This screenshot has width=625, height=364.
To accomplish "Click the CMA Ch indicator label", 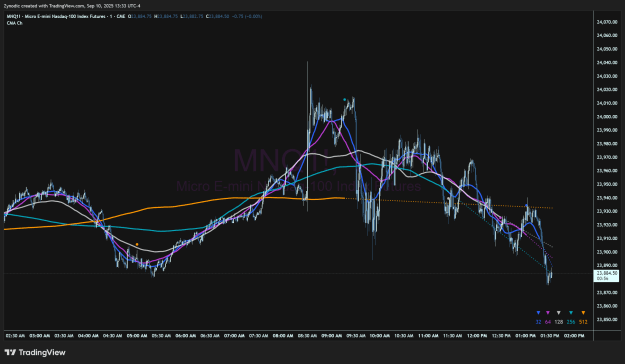I will coord(14,23).
